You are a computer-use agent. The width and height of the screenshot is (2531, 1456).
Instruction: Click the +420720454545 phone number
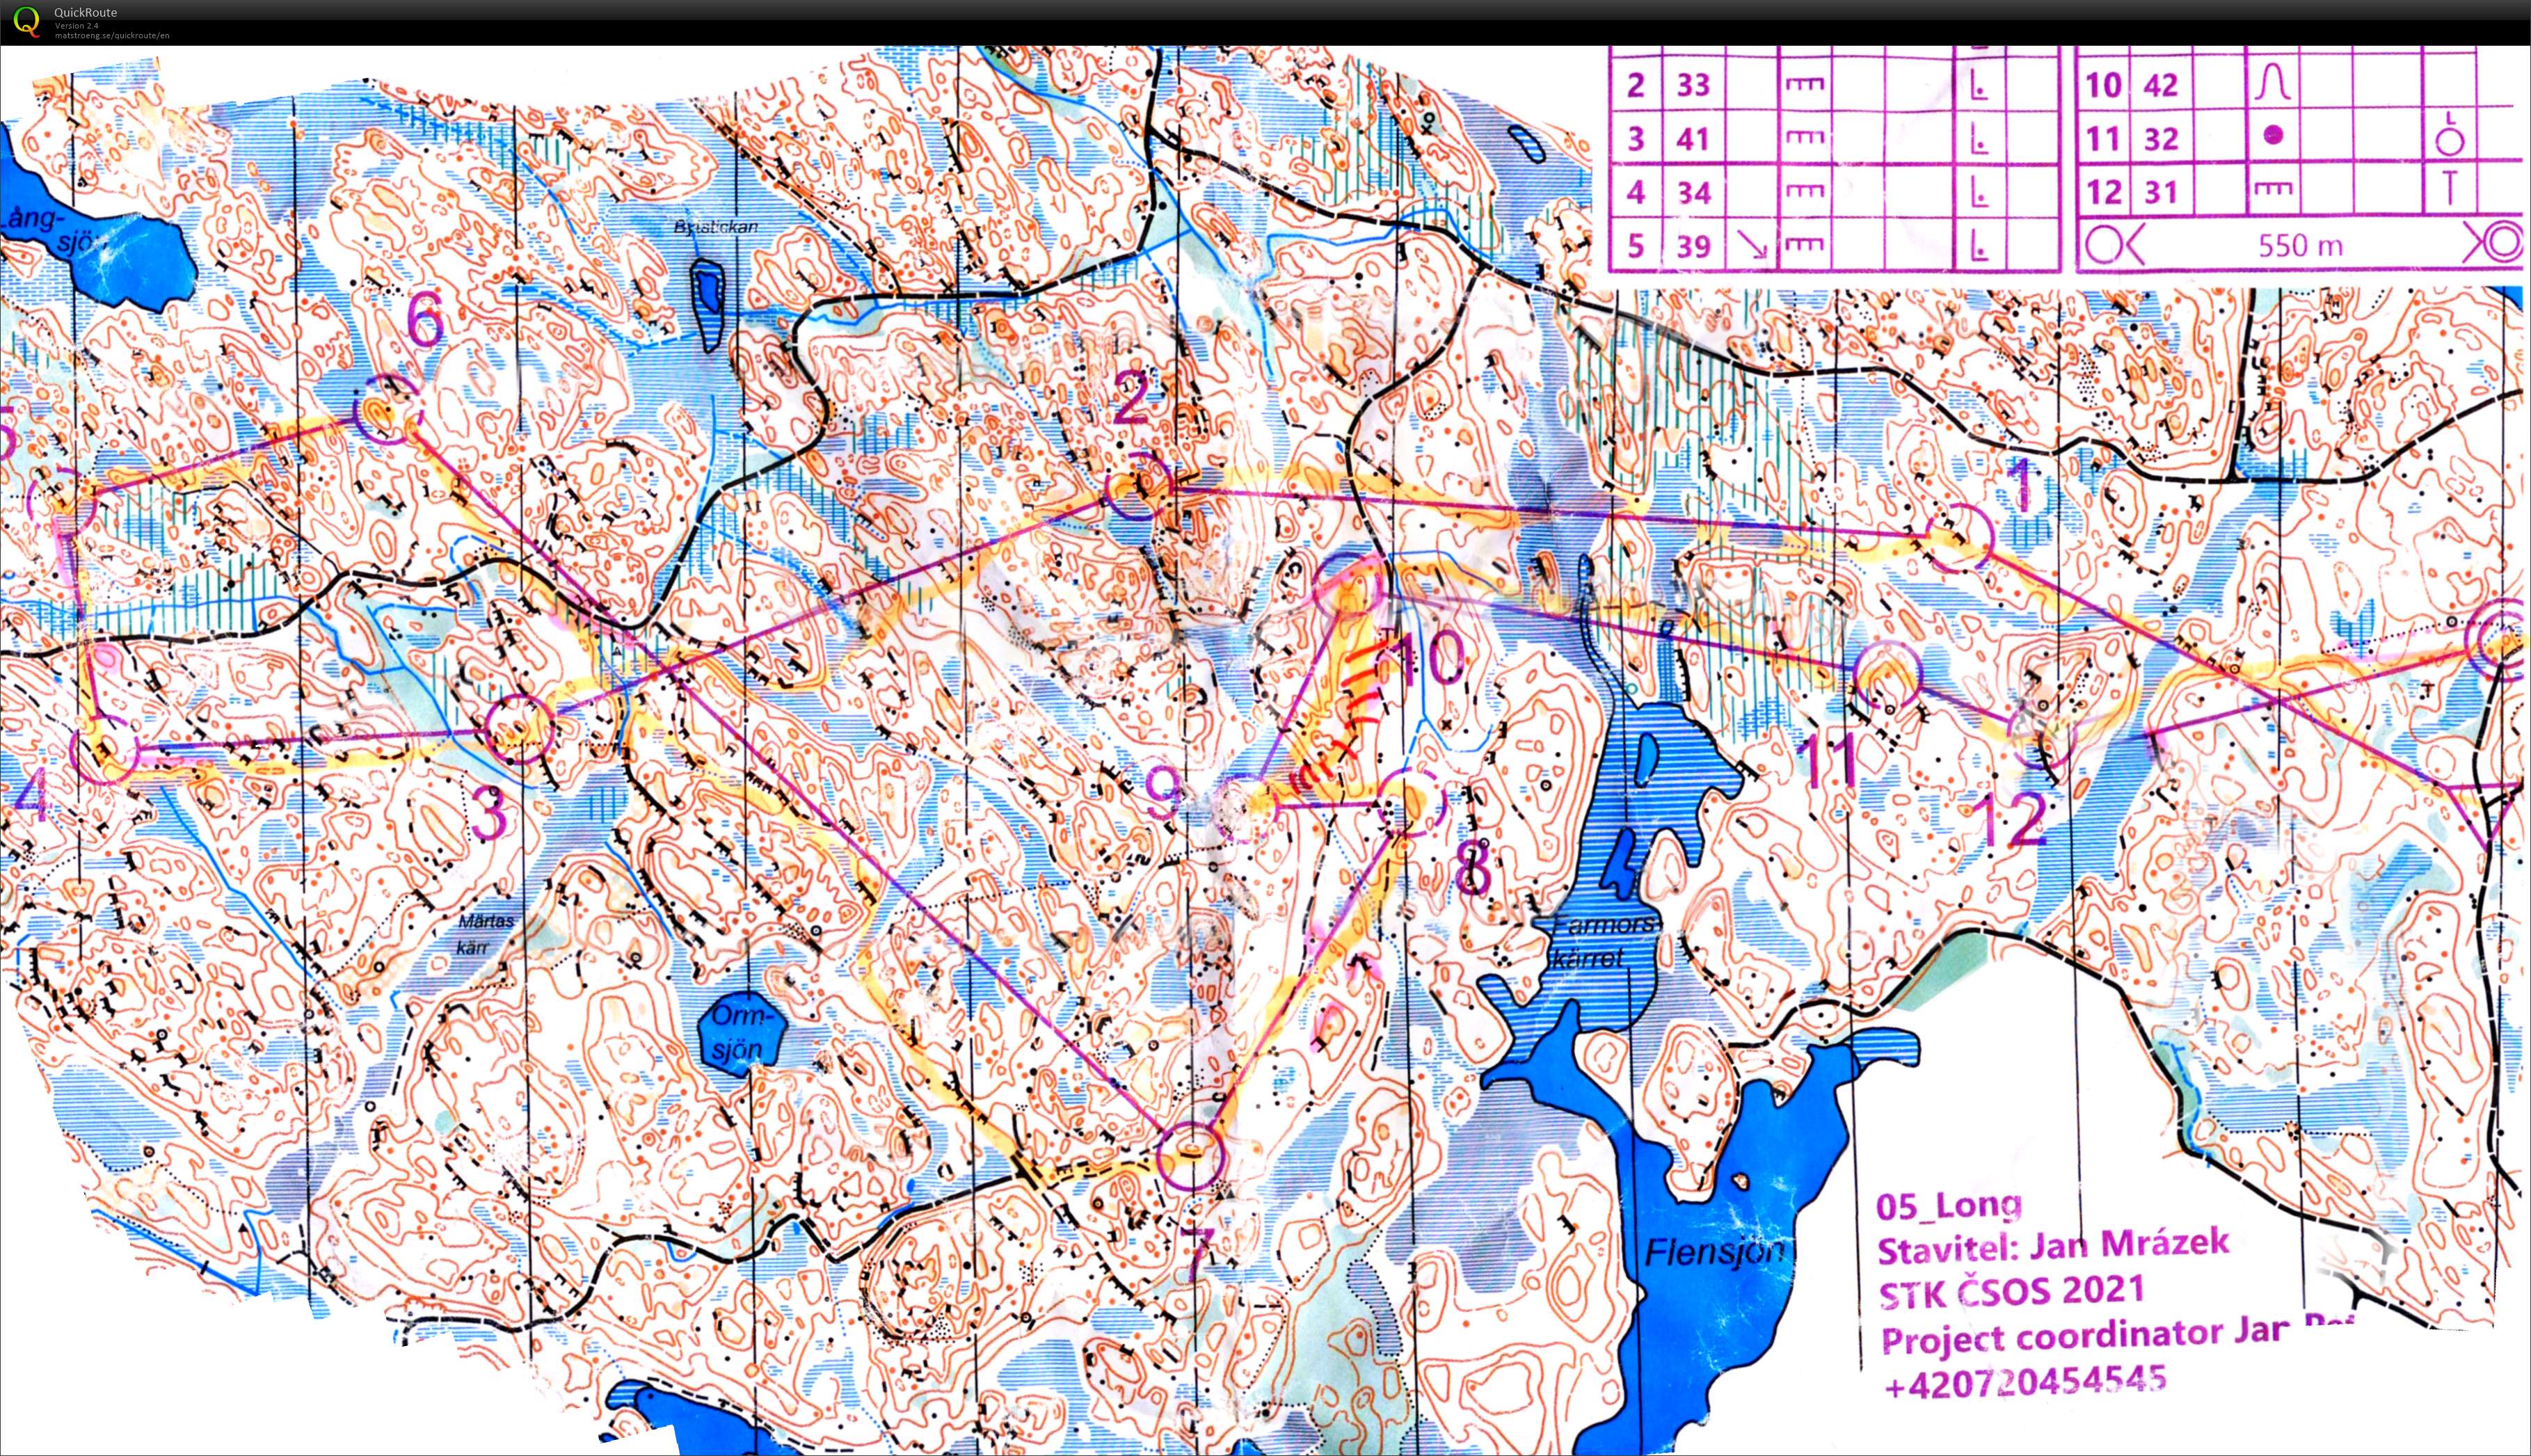coord(2025,1382)
